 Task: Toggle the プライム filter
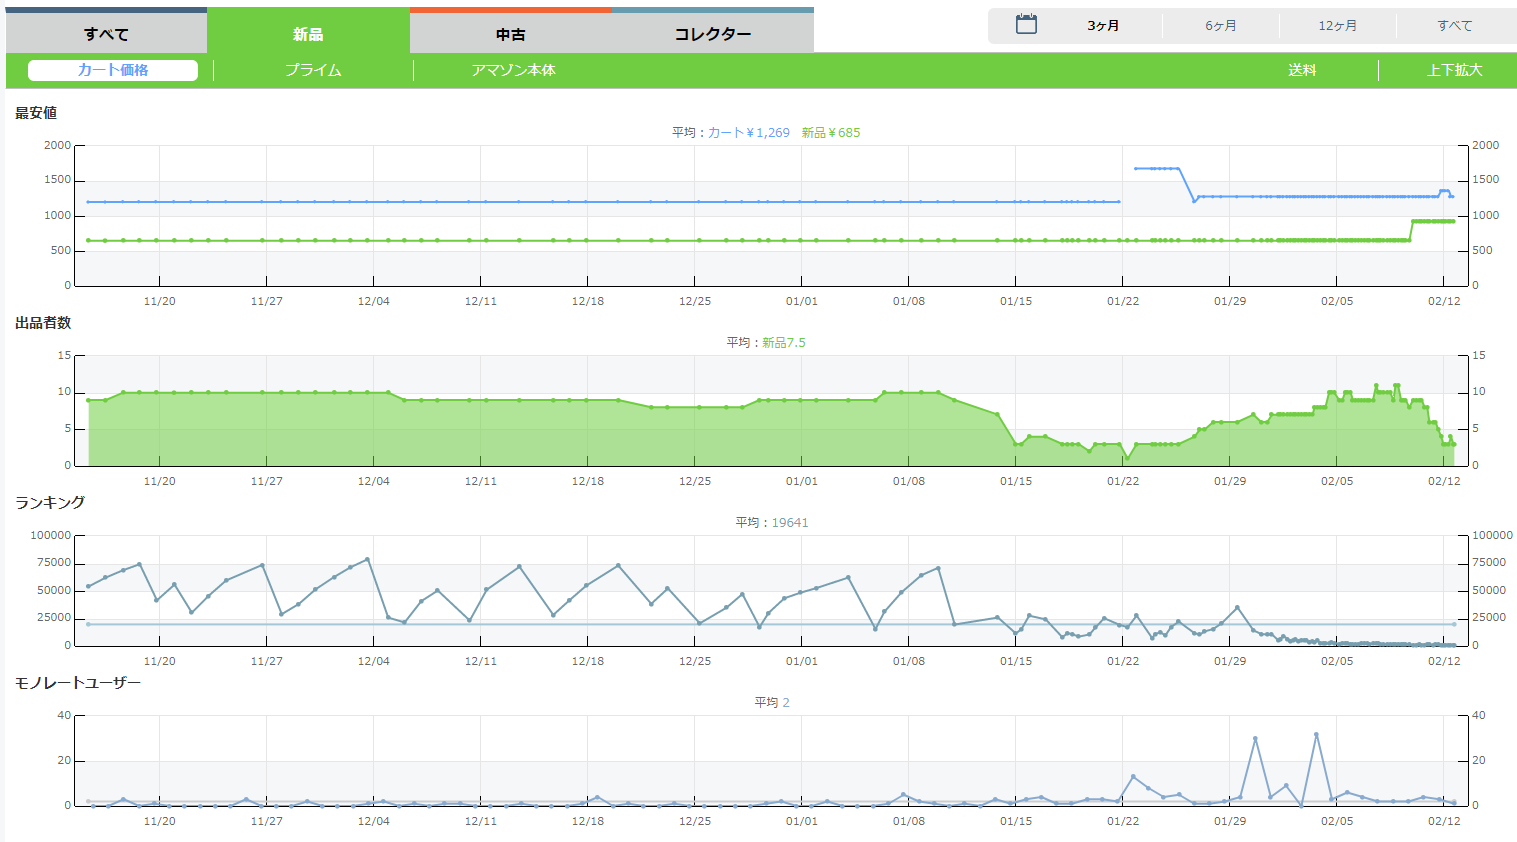(313, 70)
